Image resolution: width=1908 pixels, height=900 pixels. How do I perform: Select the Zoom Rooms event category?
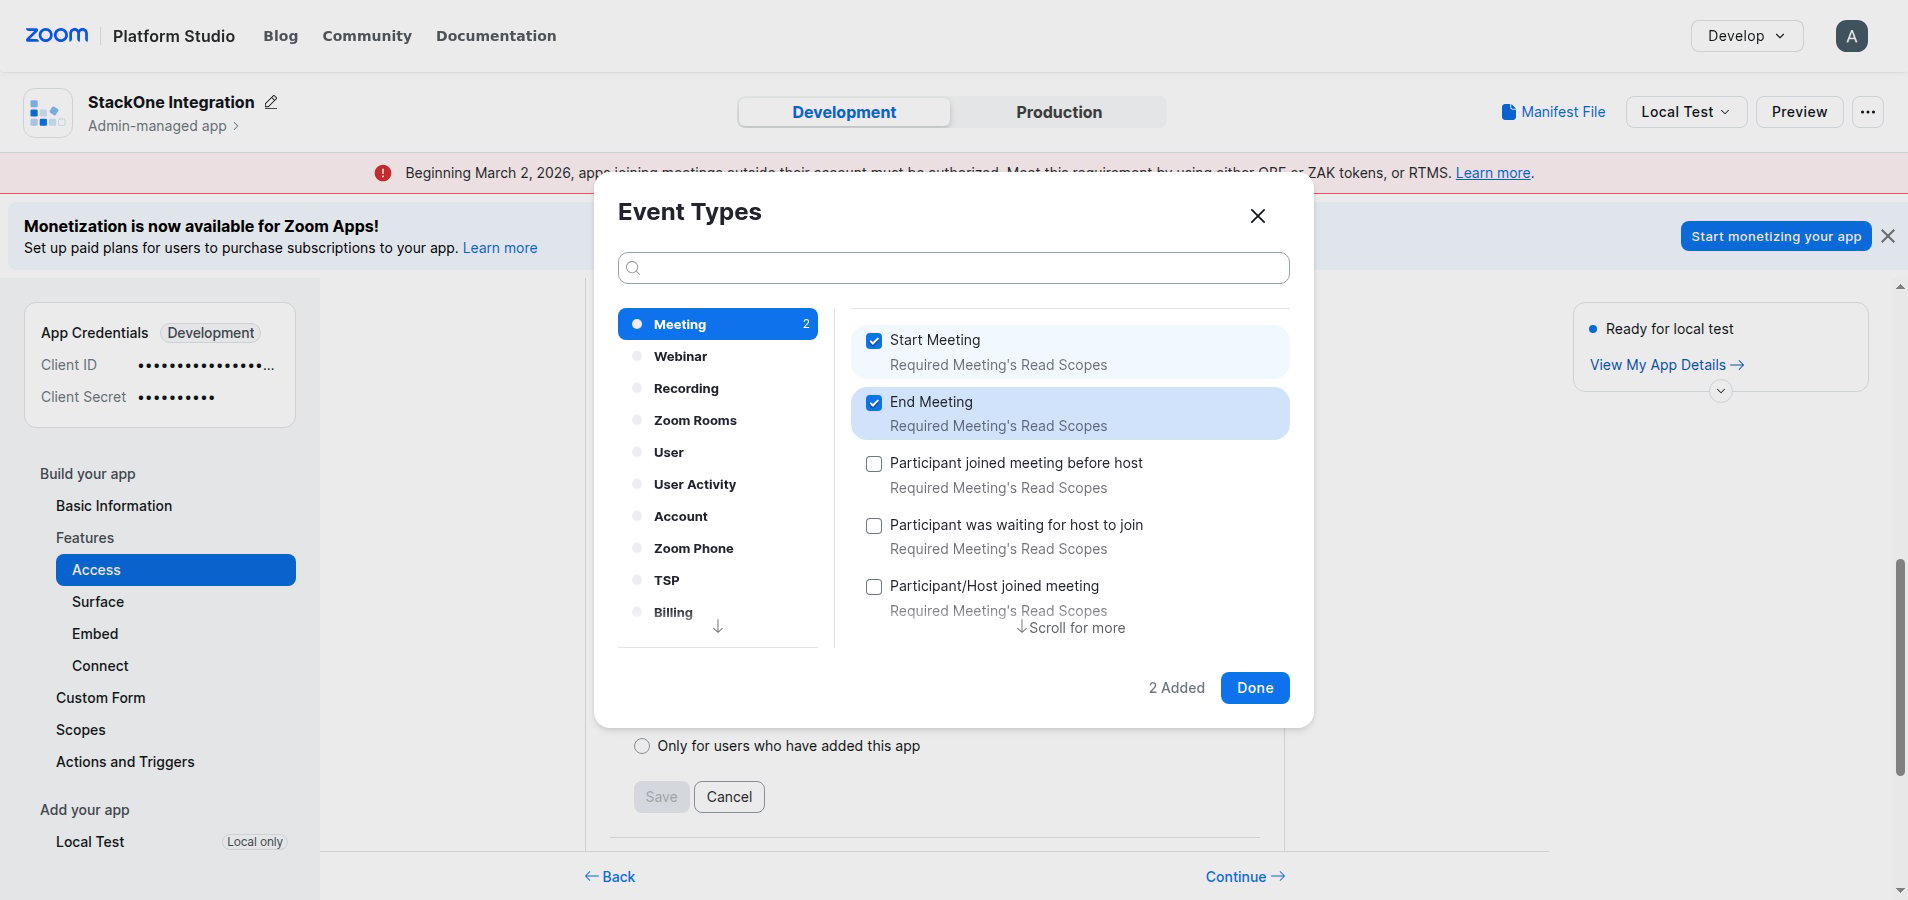pyautogui.click(x=718, y=420)
